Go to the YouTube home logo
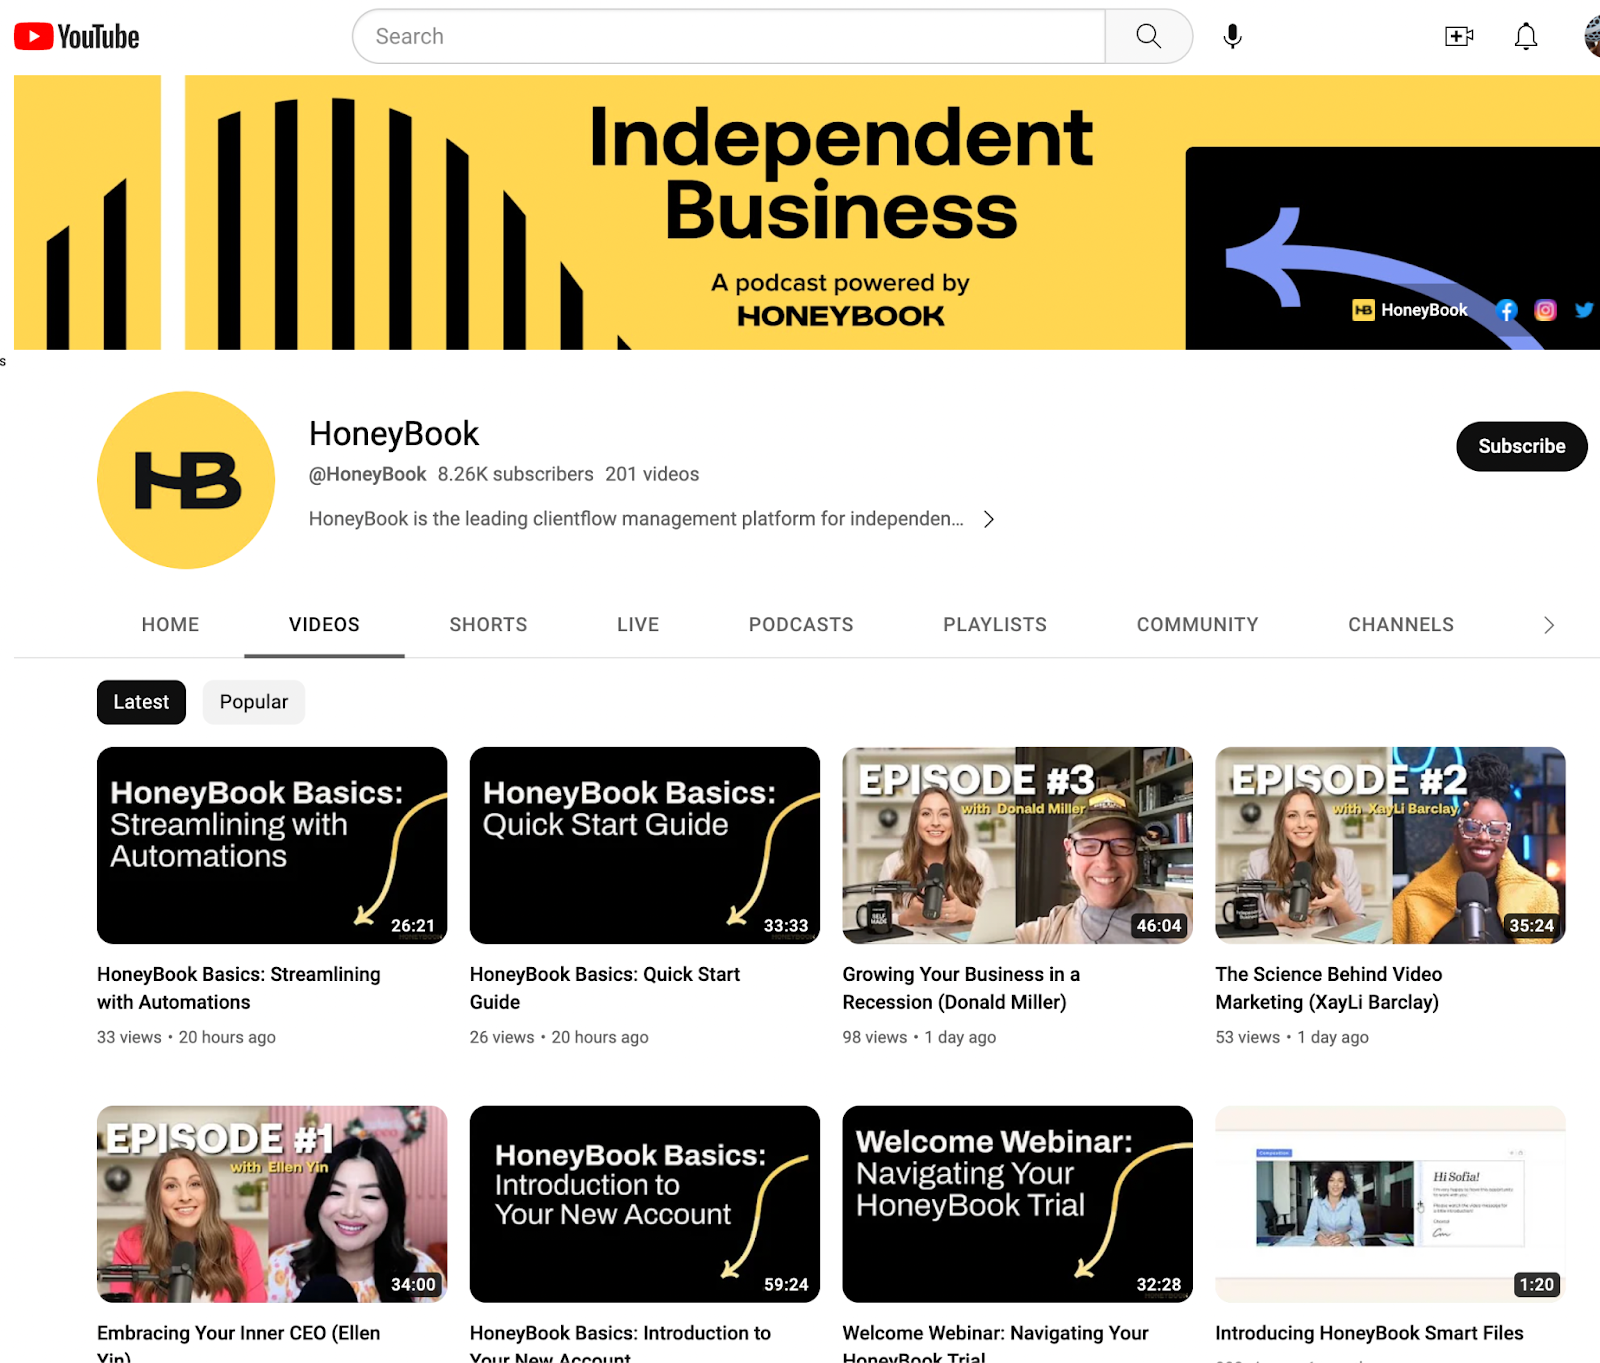The width and height of the screenshot is (1600, 1363). point(77,37)
